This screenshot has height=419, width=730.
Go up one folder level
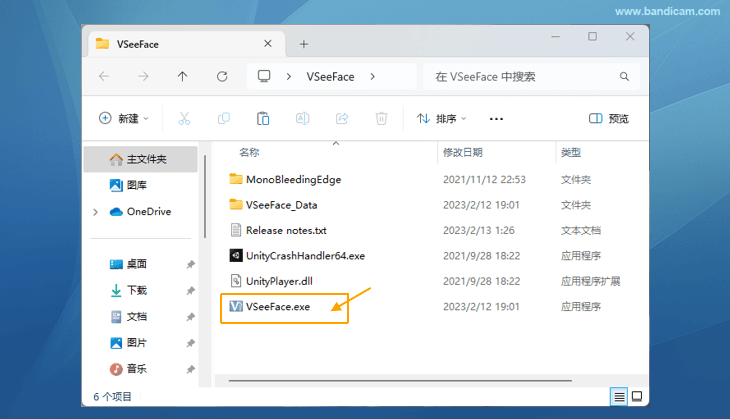click(182, 76)
